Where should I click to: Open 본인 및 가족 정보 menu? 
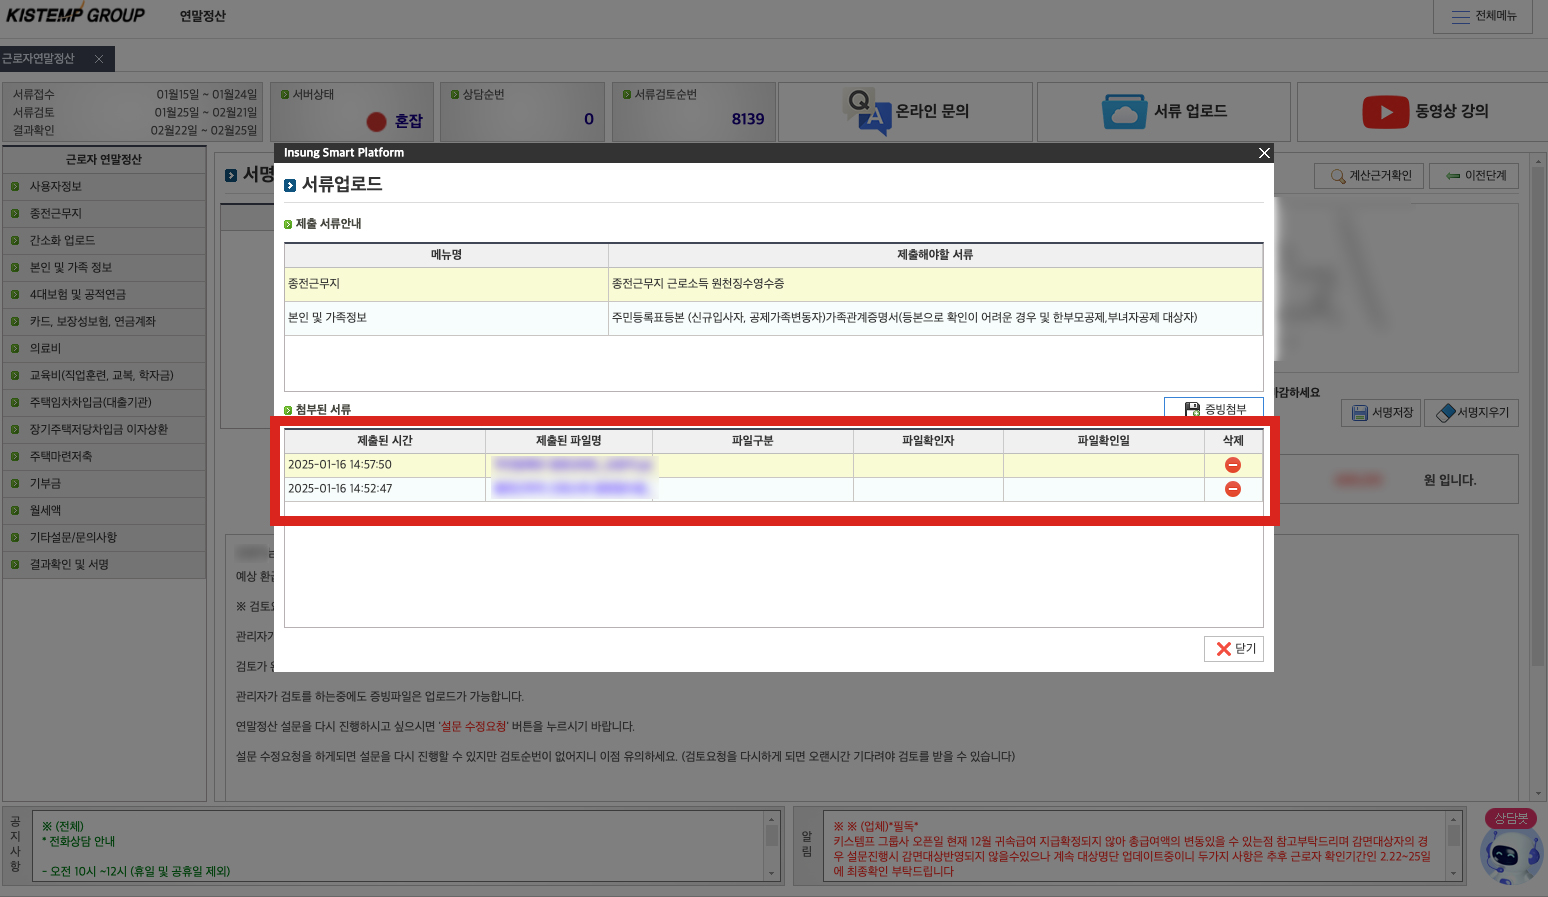104,268
